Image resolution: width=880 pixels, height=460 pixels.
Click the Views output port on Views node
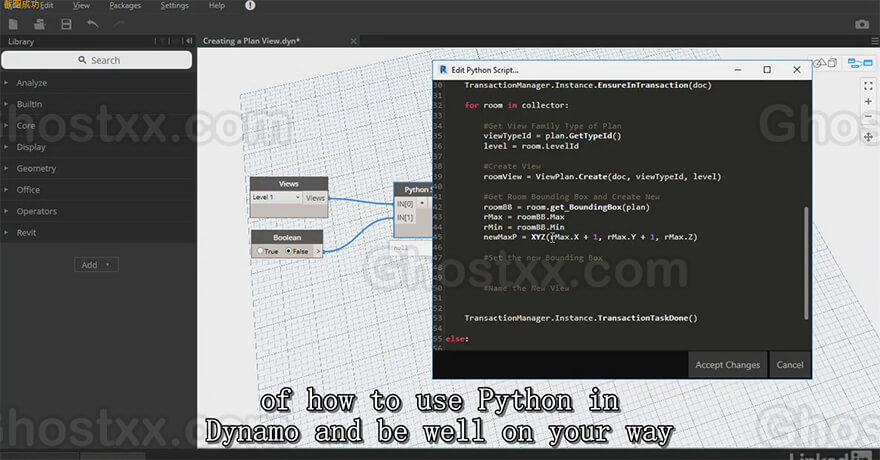click(x=315, y=197)
